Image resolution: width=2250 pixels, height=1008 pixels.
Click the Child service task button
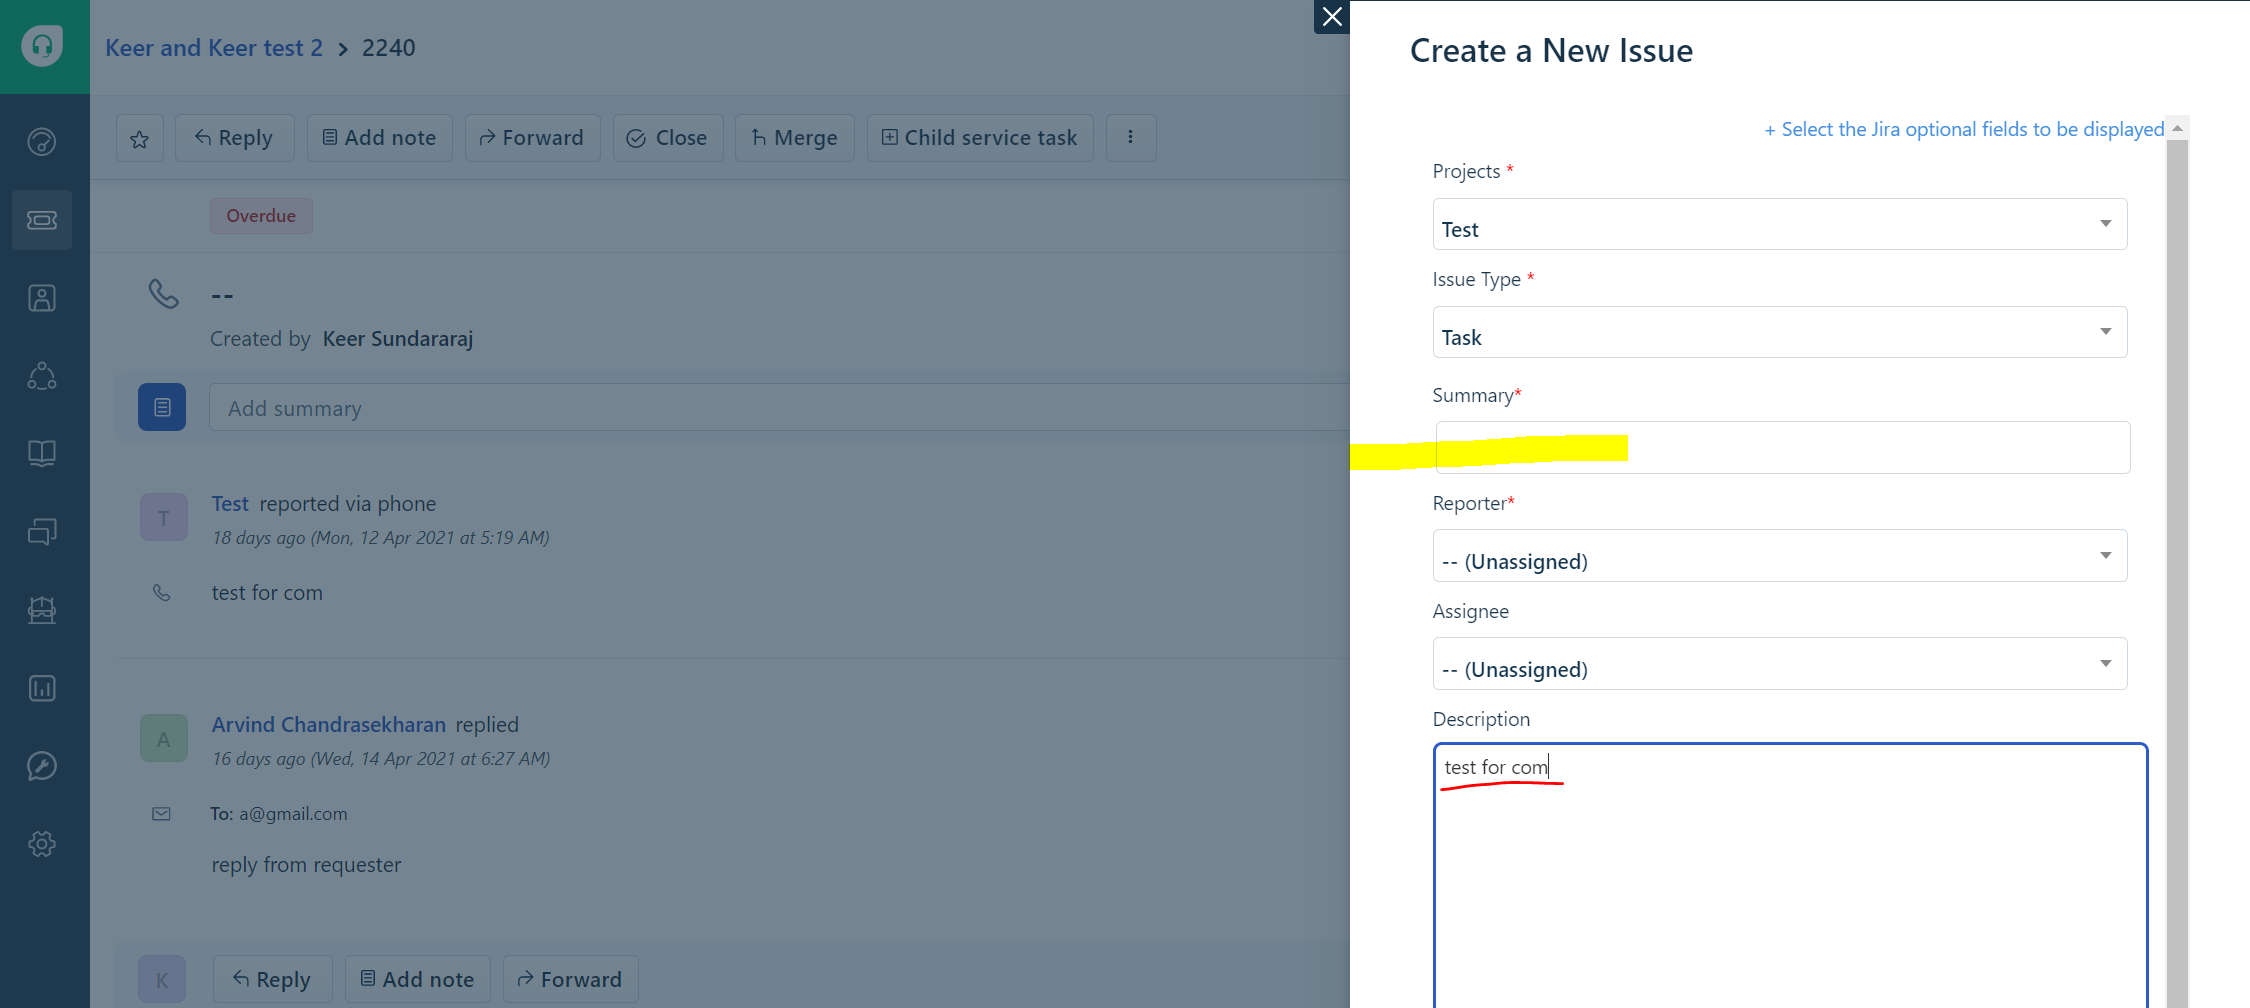click(980, 138)
